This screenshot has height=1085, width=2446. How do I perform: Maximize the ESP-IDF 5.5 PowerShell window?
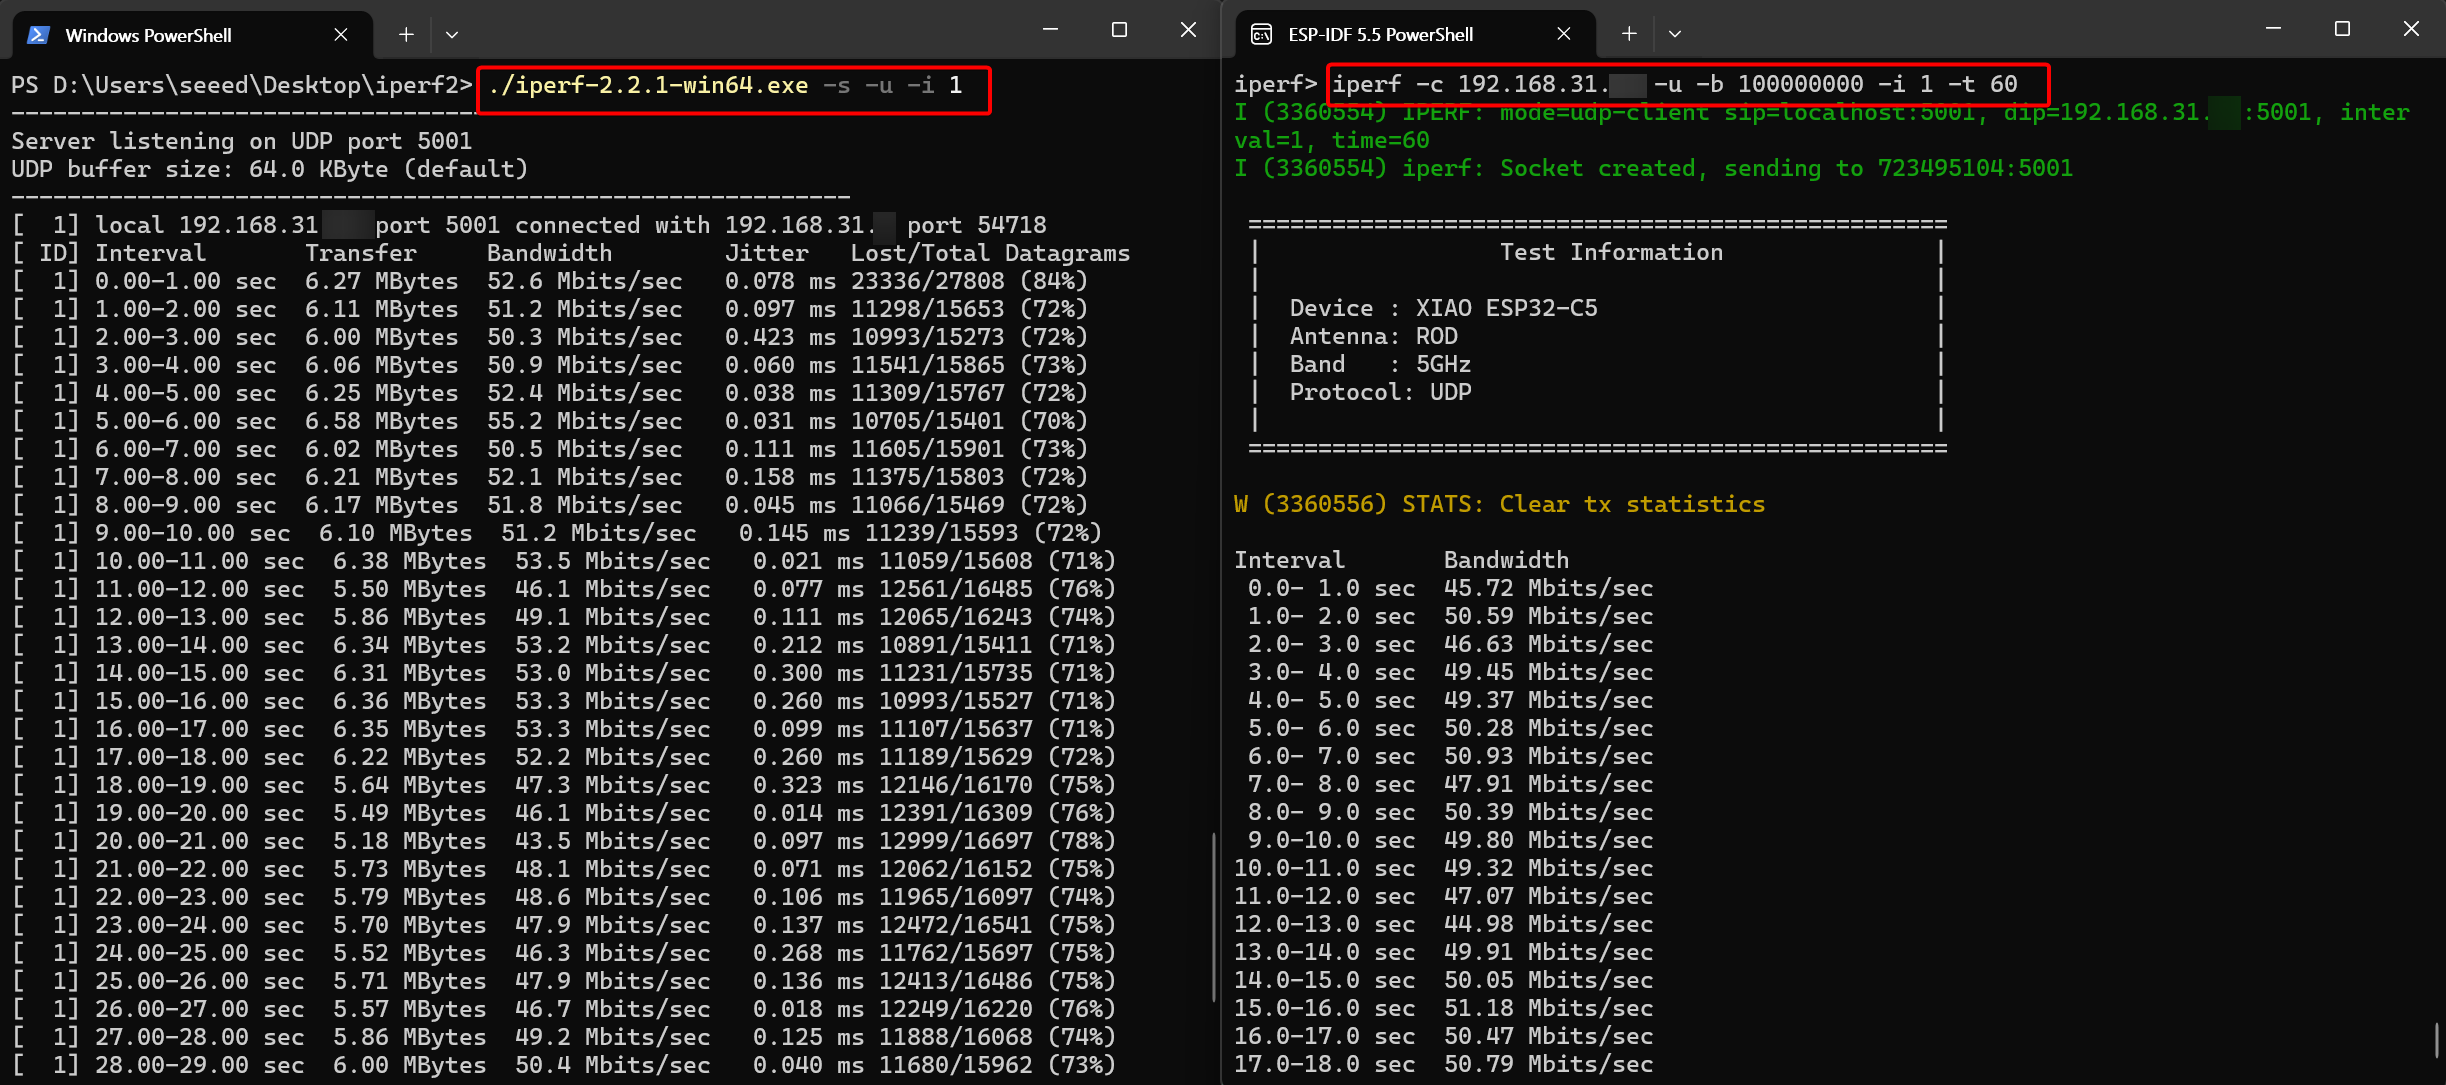(2342, 30)
